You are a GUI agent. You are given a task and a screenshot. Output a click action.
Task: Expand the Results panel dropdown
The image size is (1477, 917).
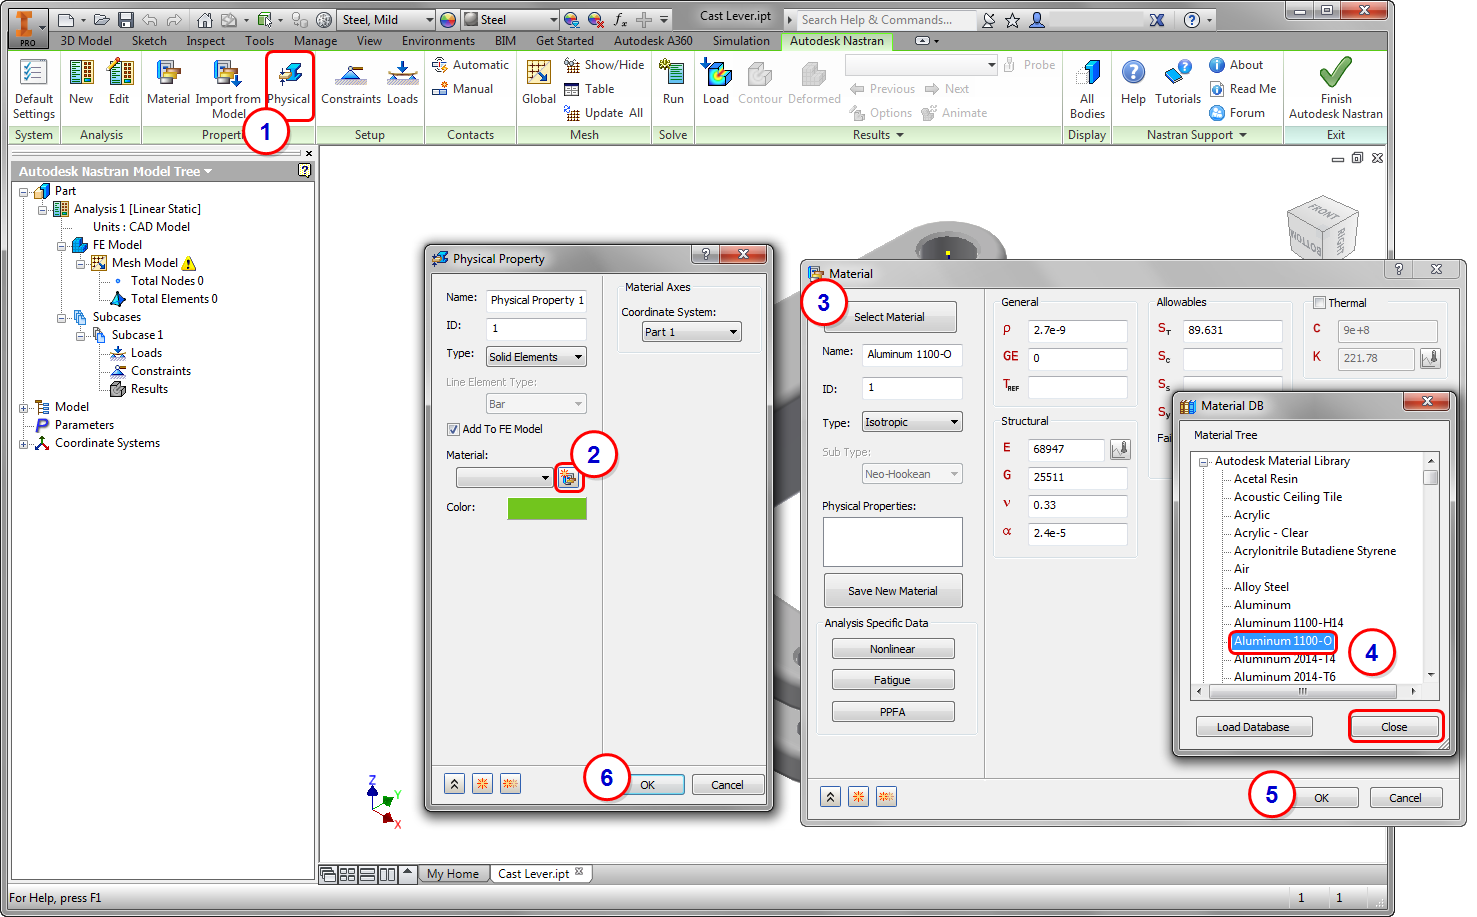tap(878, 135)
